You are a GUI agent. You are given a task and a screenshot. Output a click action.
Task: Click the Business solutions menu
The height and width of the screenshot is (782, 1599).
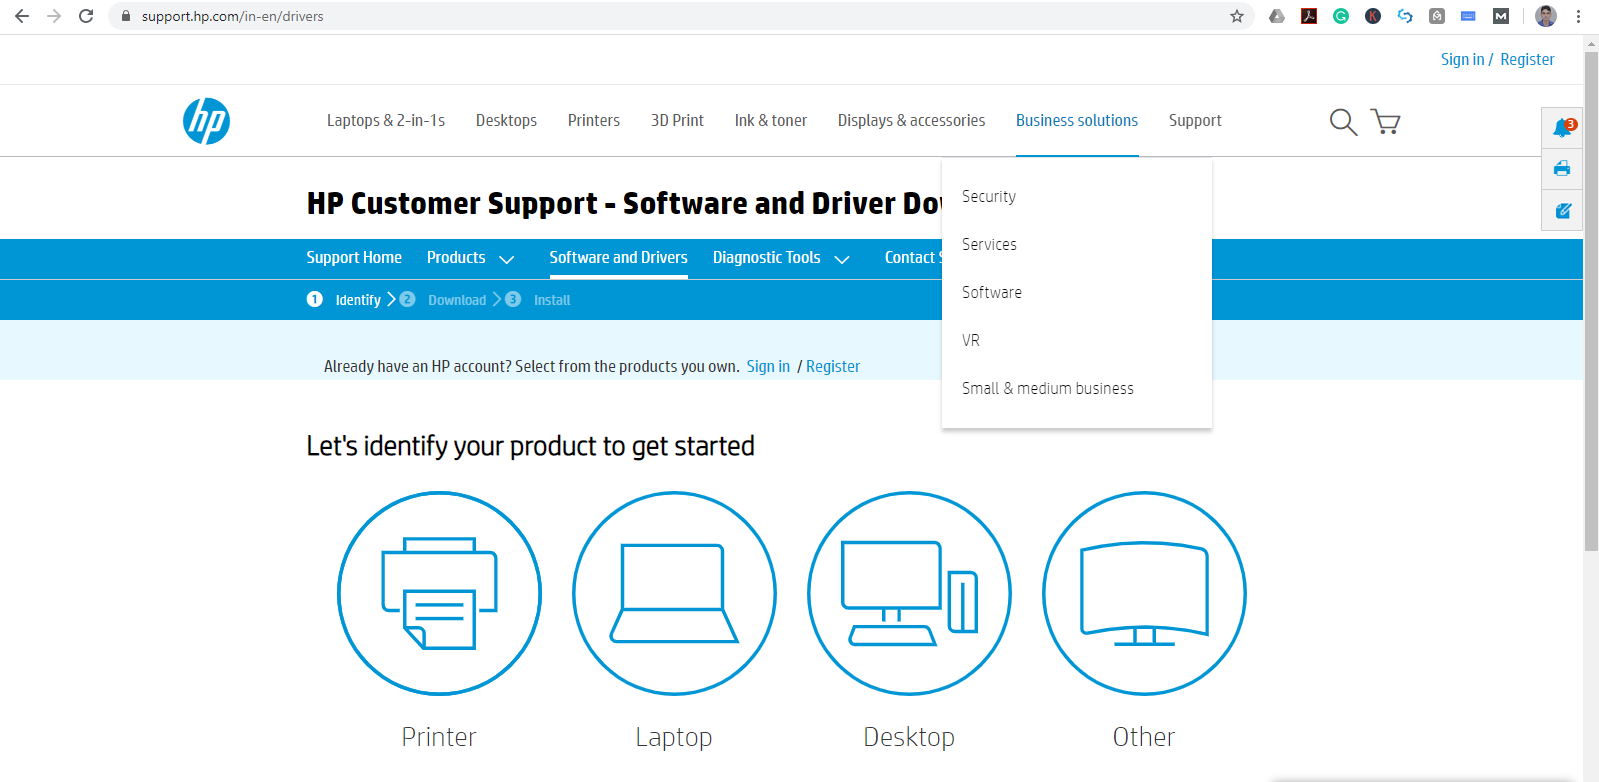[1077, 120]
